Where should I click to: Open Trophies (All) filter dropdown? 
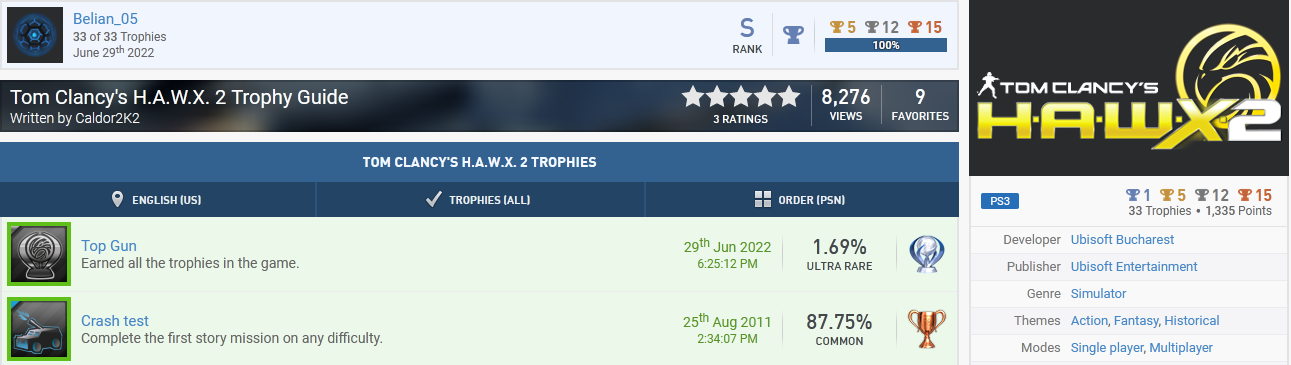[480, 199]
